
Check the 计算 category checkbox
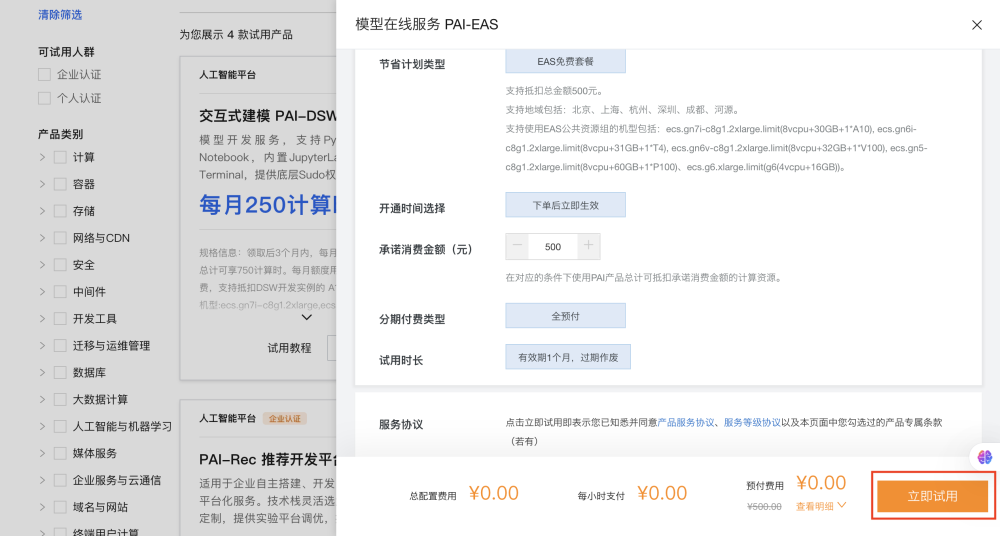coord(60,157)
